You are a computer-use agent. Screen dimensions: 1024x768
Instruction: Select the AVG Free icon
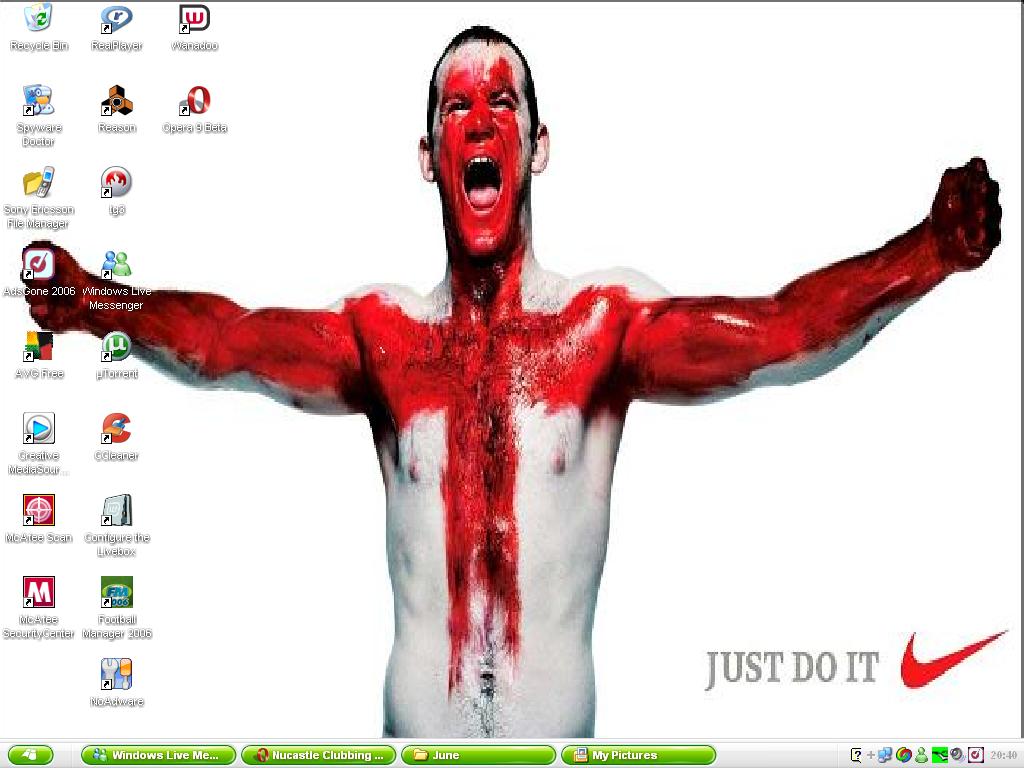[38, 347]
